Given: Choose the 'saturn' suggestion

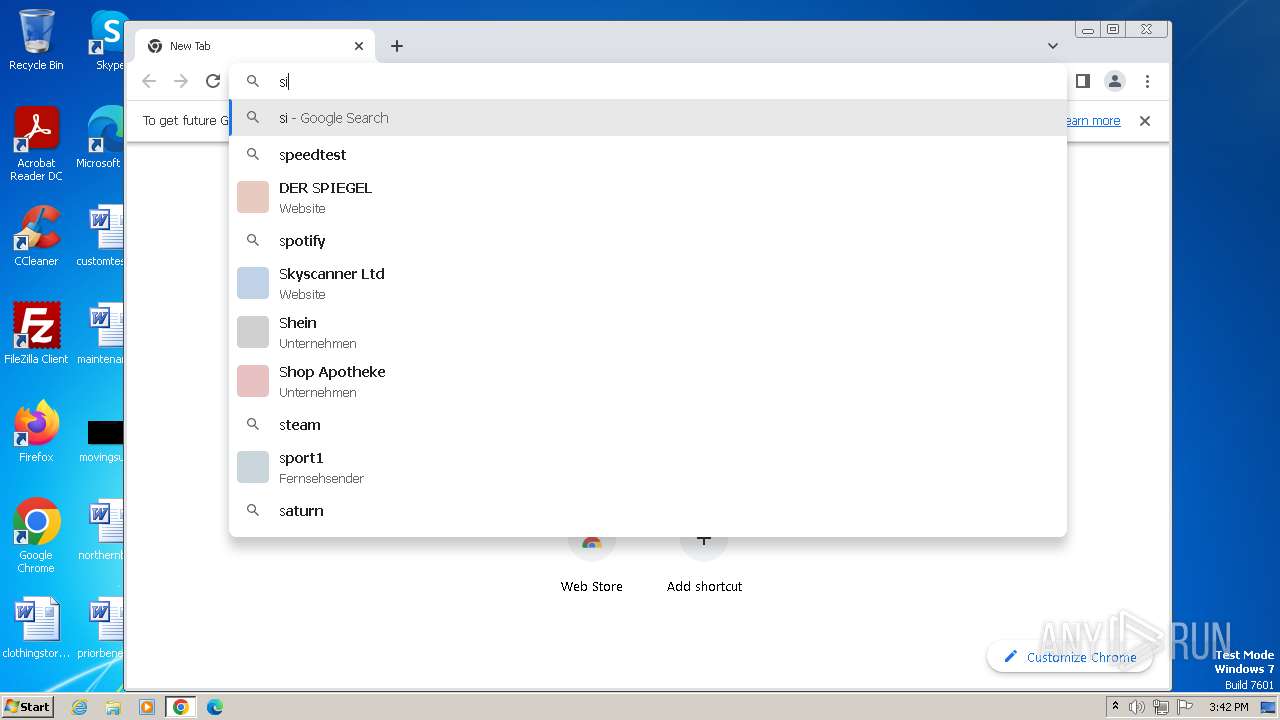Looking at the screenshot, I should click(648, 511).
